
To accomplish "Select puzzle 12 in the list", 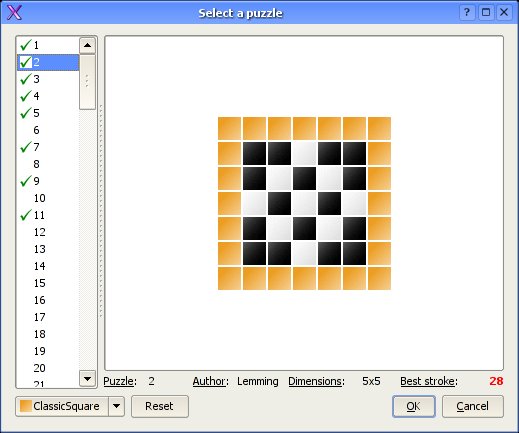I will pos(48,232).
